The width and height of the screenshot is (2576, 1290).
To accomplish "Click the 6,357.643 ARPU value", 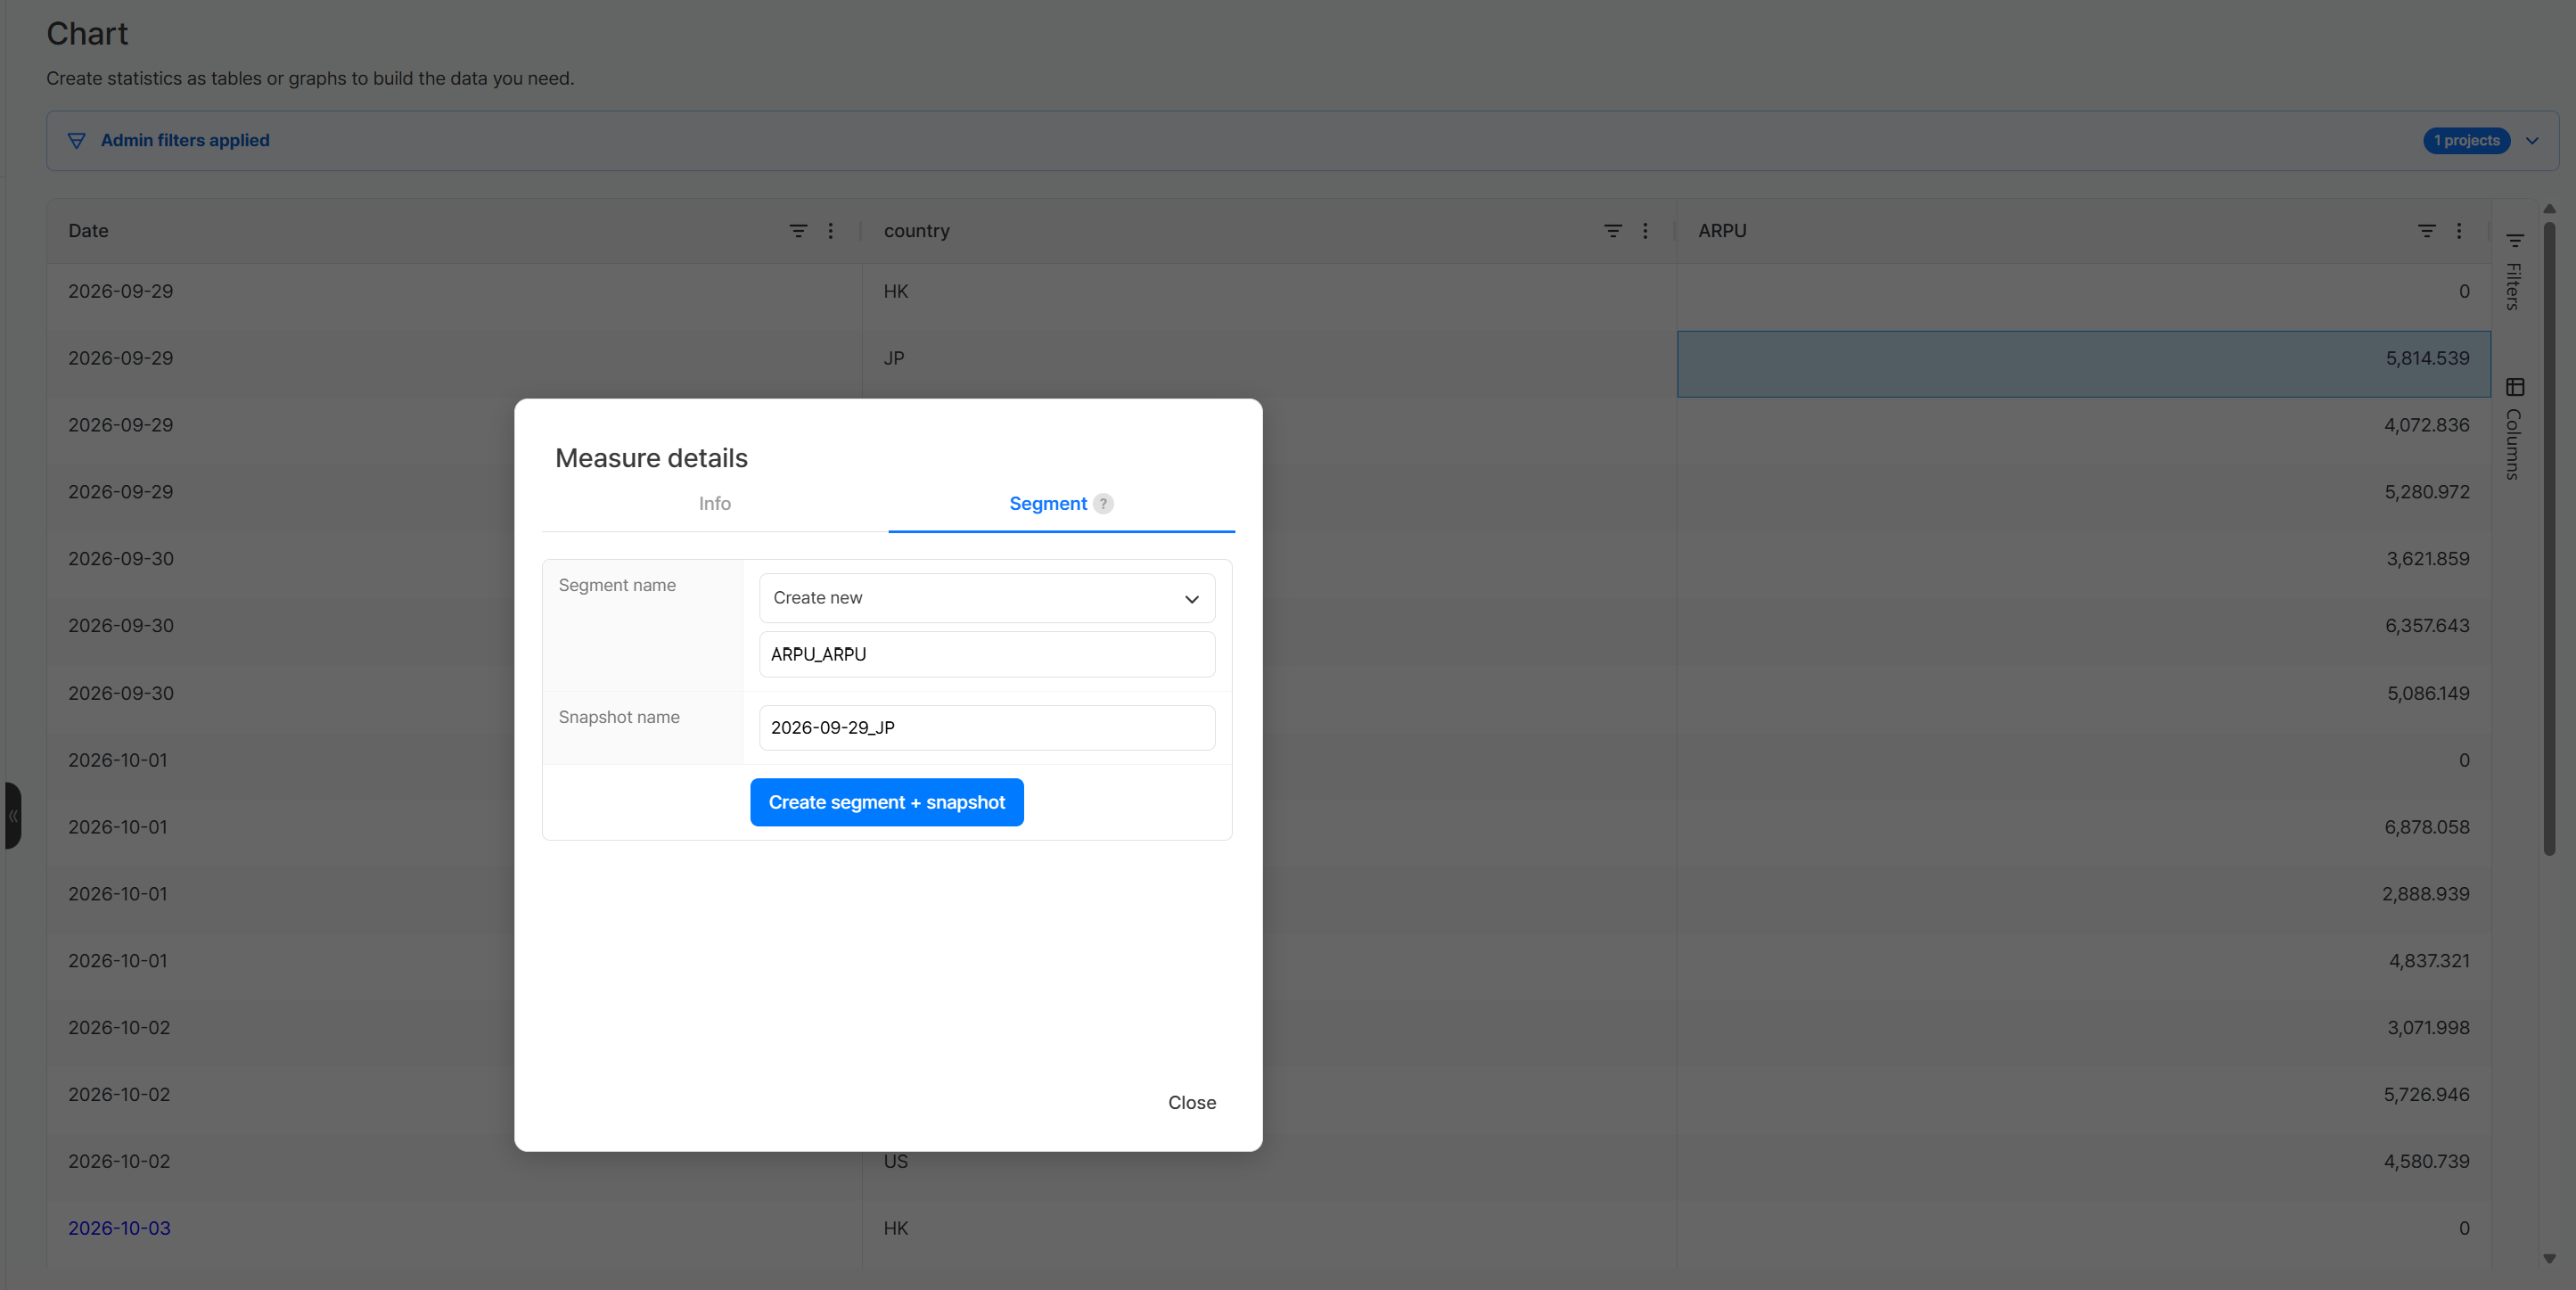I will [x=2427, y=626].
